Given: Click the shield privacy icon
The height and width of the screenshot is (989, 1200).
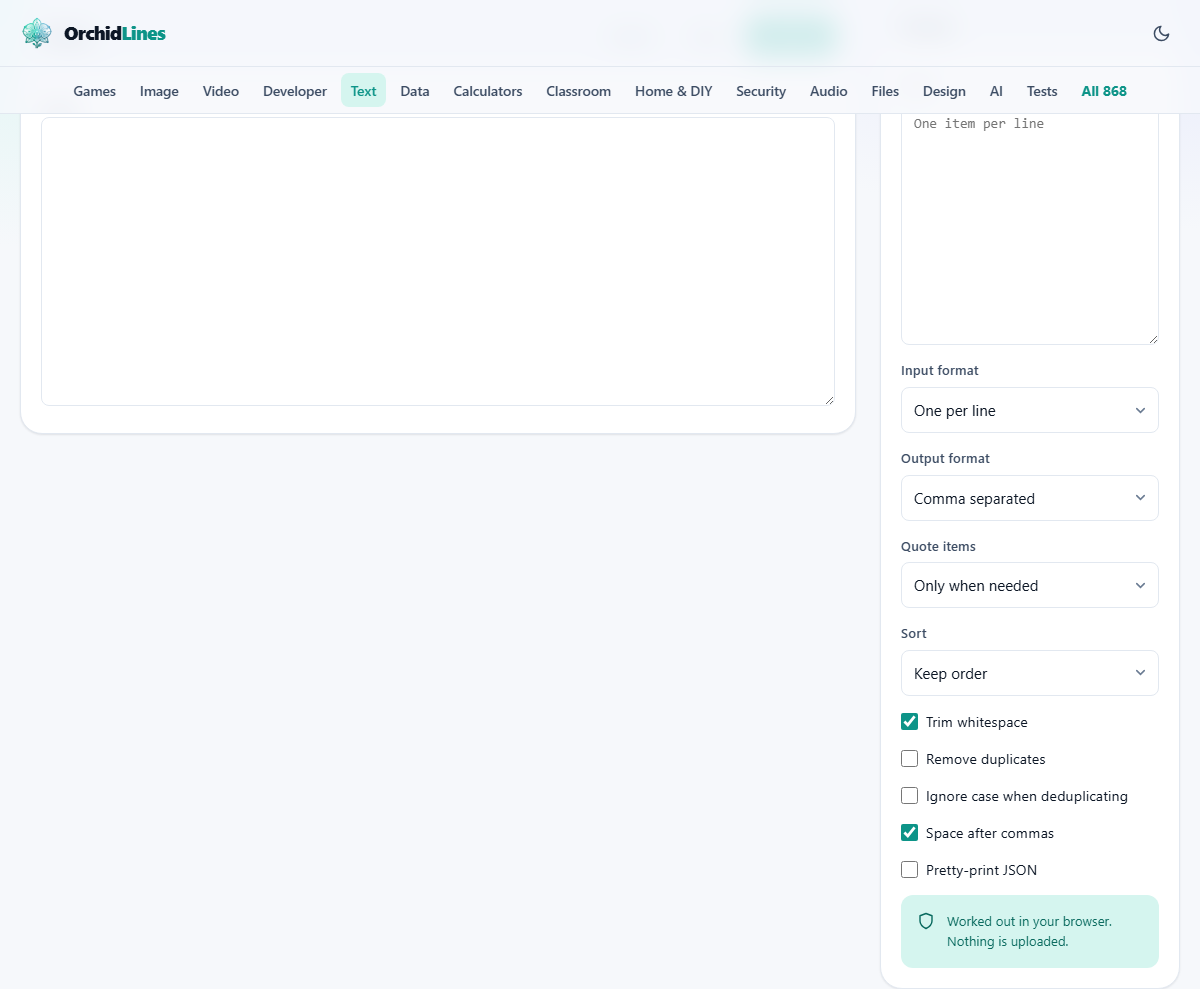Looking at the screenshot, I should 926,921.
